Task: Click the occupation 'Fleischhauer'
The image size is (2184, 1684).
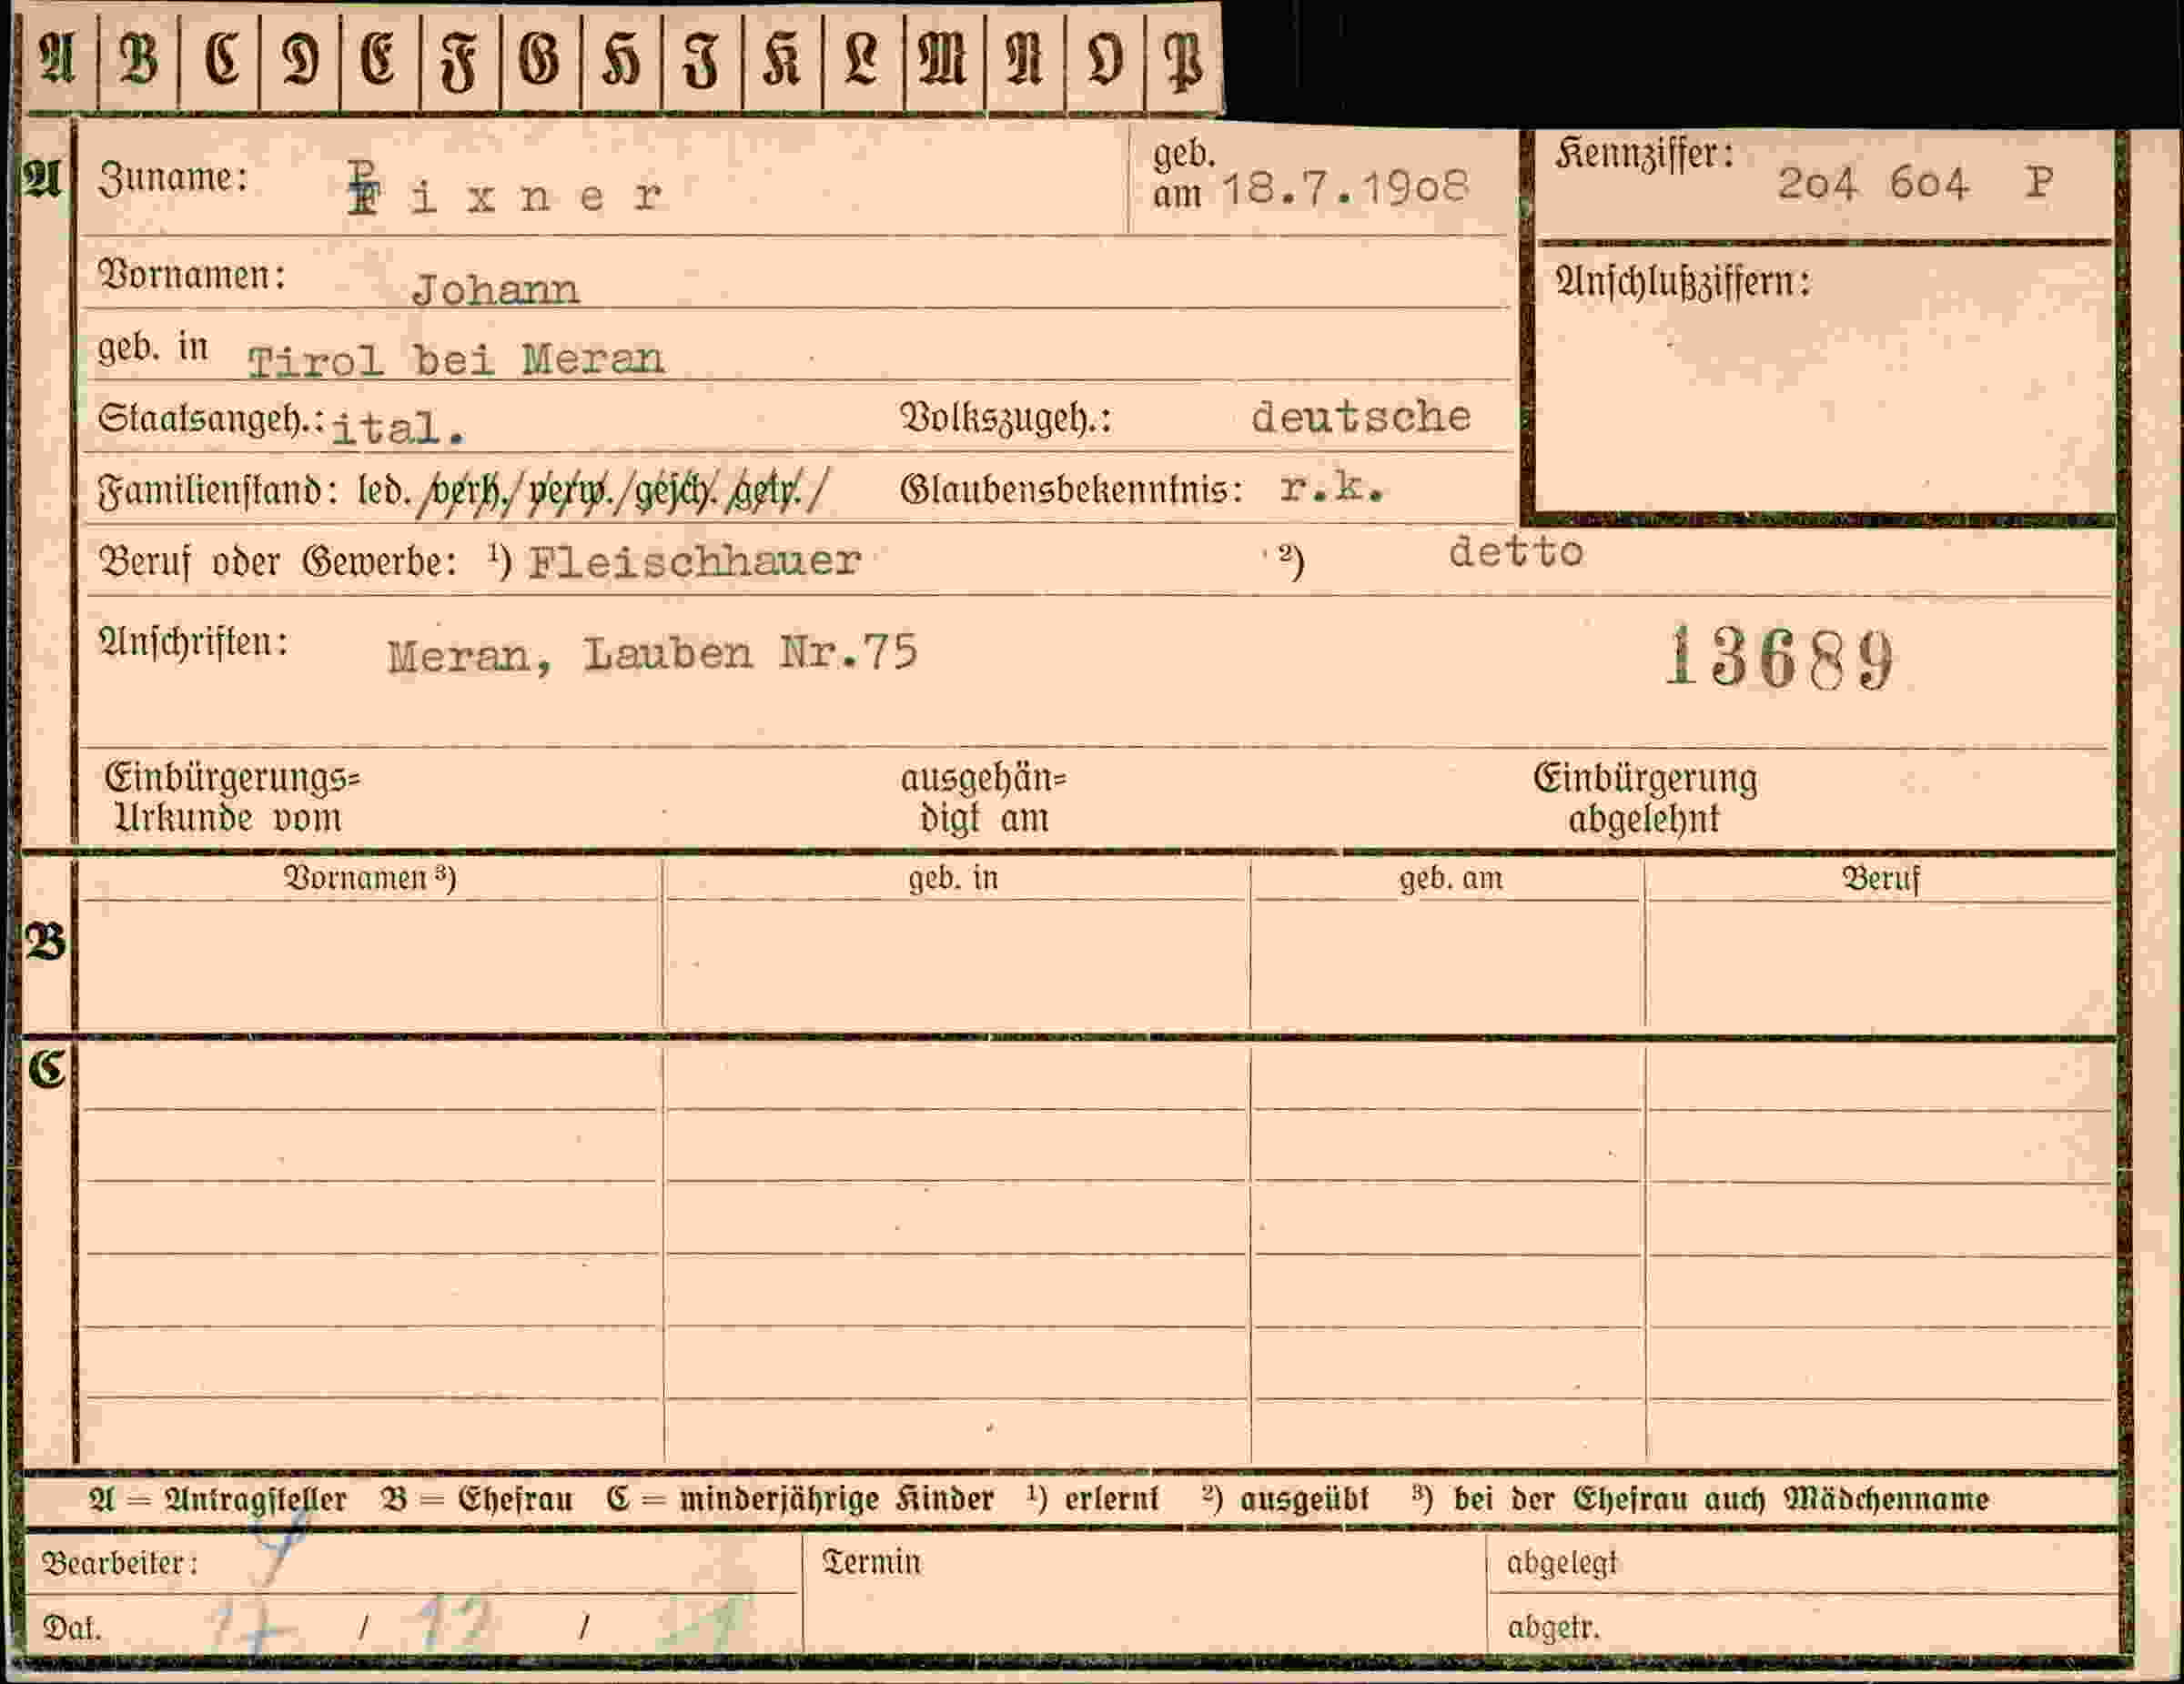Action: 694,561
